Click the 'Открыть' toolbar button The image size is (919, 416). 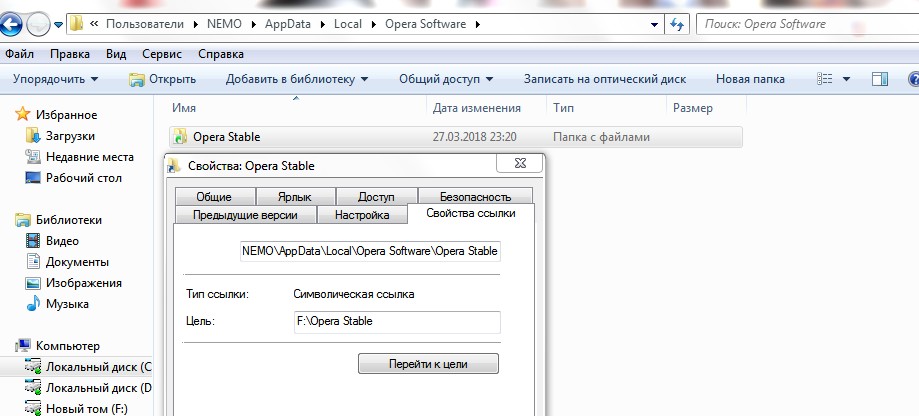coord(162,79)
